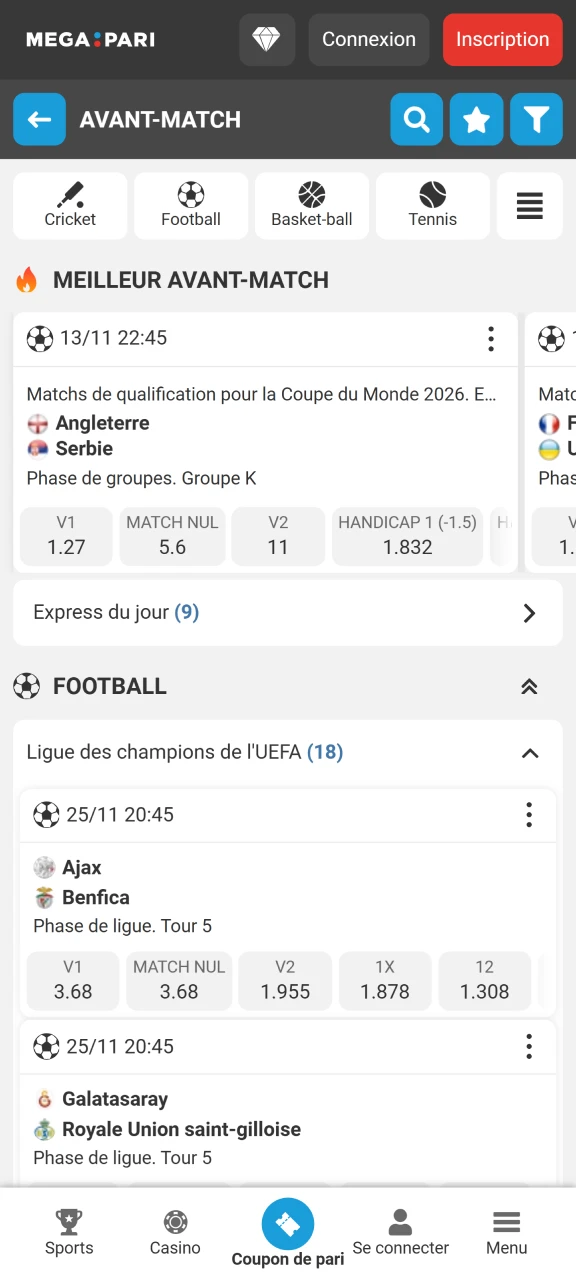The image size is (576, 1280).
Task: Select the Tennis category tab
Action: pos(432,206)
